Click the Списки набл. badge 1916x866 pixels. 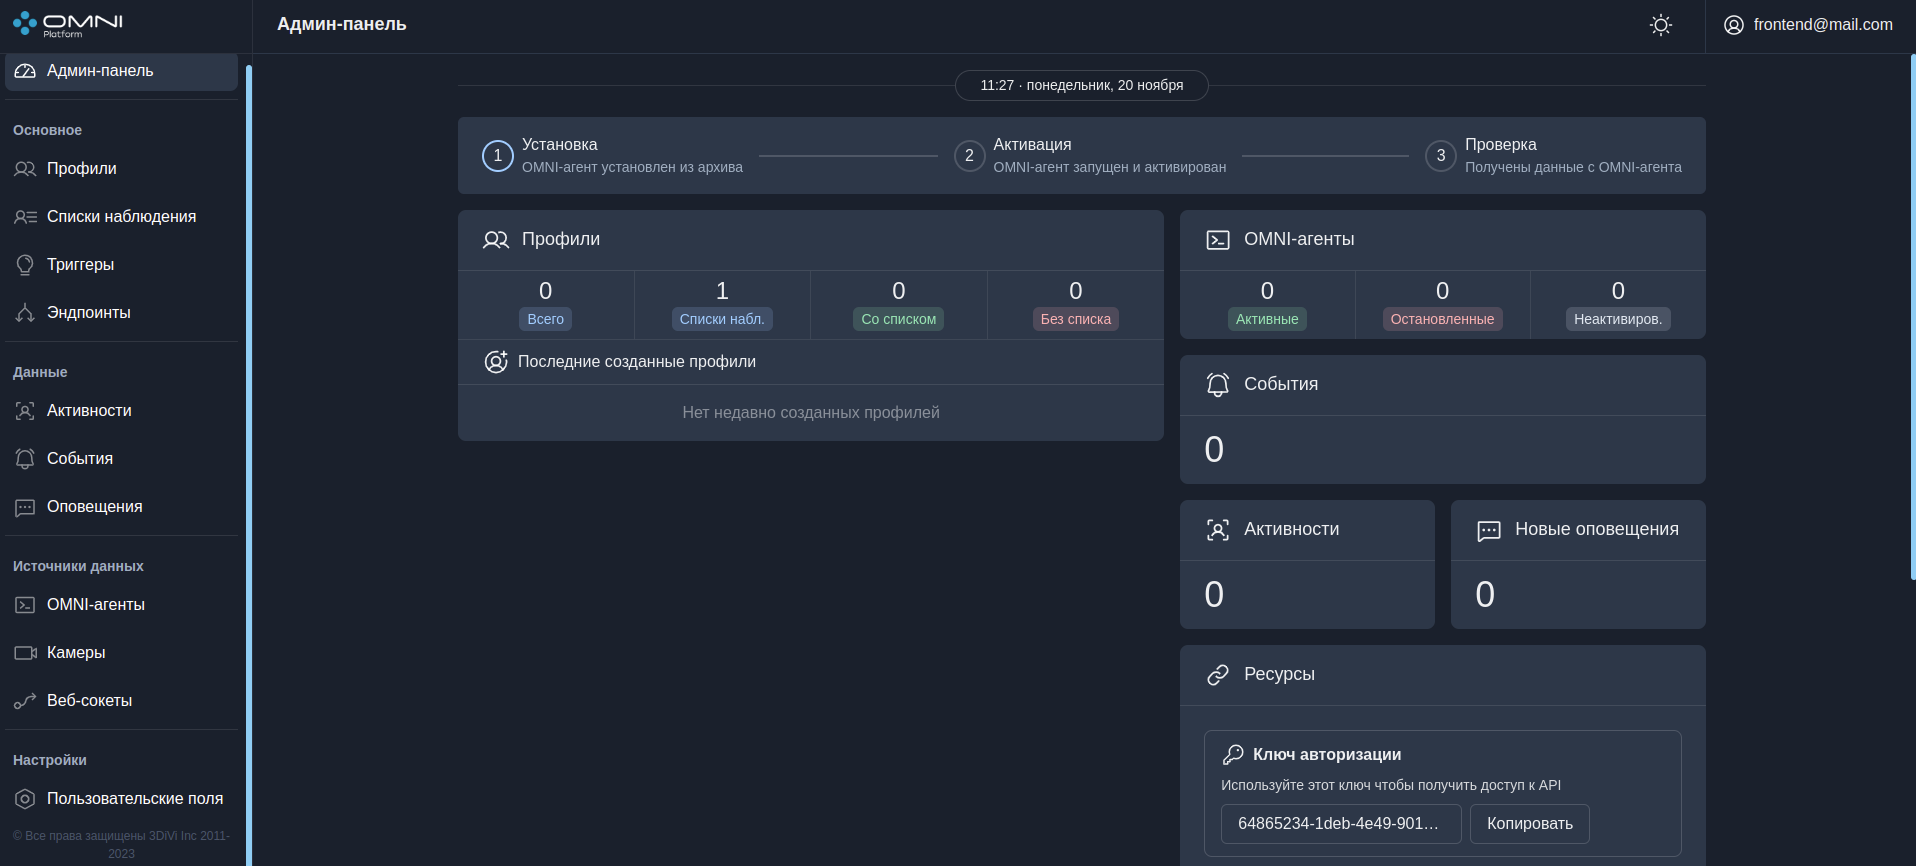(722, 319)
